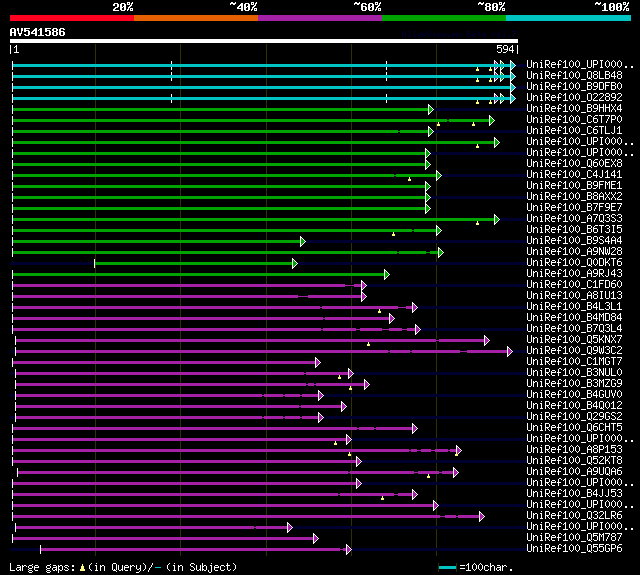
Task: Open hit UniRef100_C6T7P0
Action: point(574,120)
